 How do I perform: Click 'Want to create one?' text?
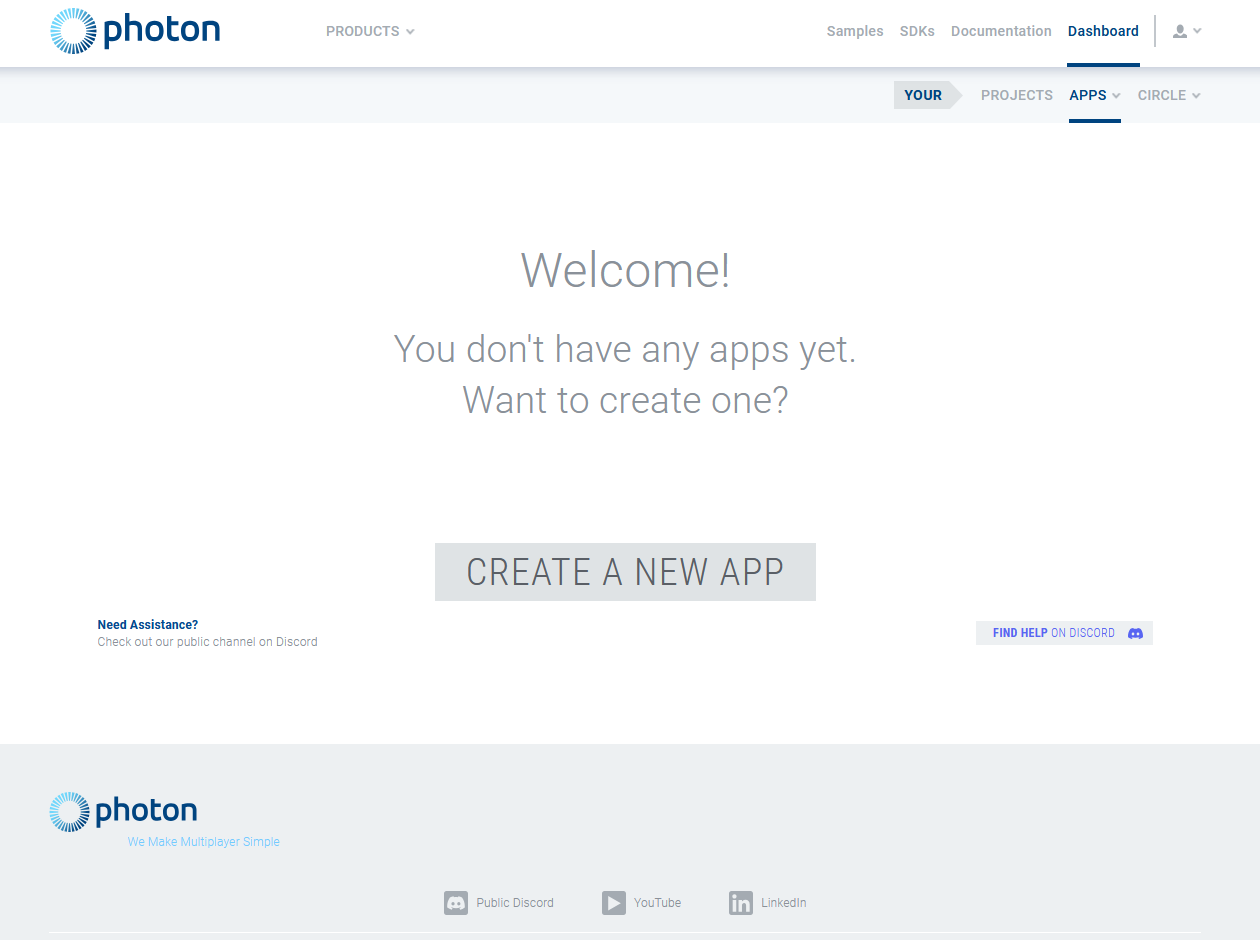click(625, 400)
